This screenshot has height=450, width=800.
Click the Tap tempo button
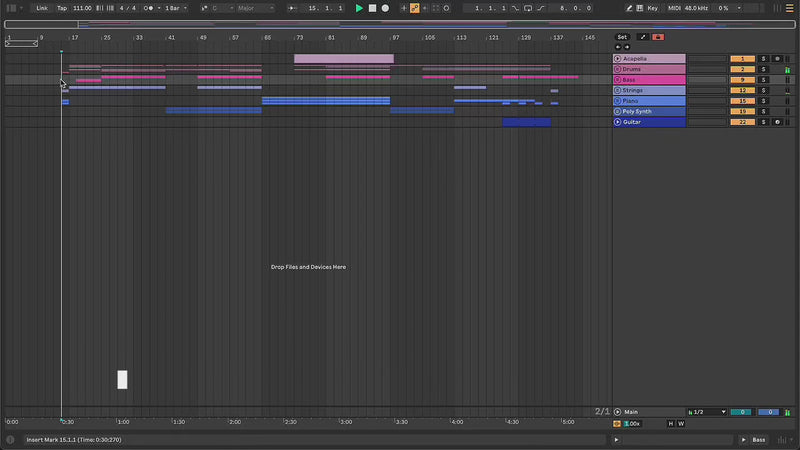pos(62,8)
